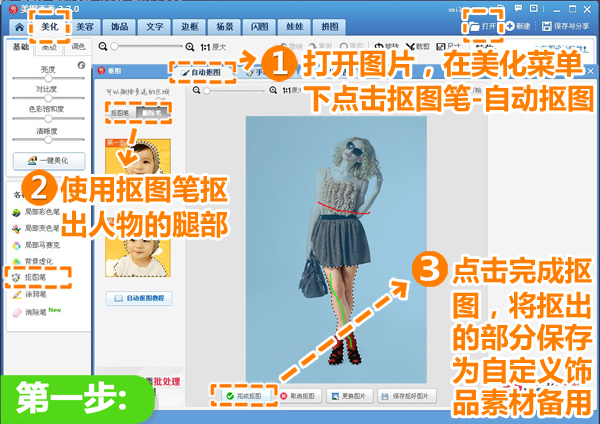This screenshot has width=600, height=424.
Task: Select the 抠图笔 mode toggle in dialog
Action: tap(120, 113)
